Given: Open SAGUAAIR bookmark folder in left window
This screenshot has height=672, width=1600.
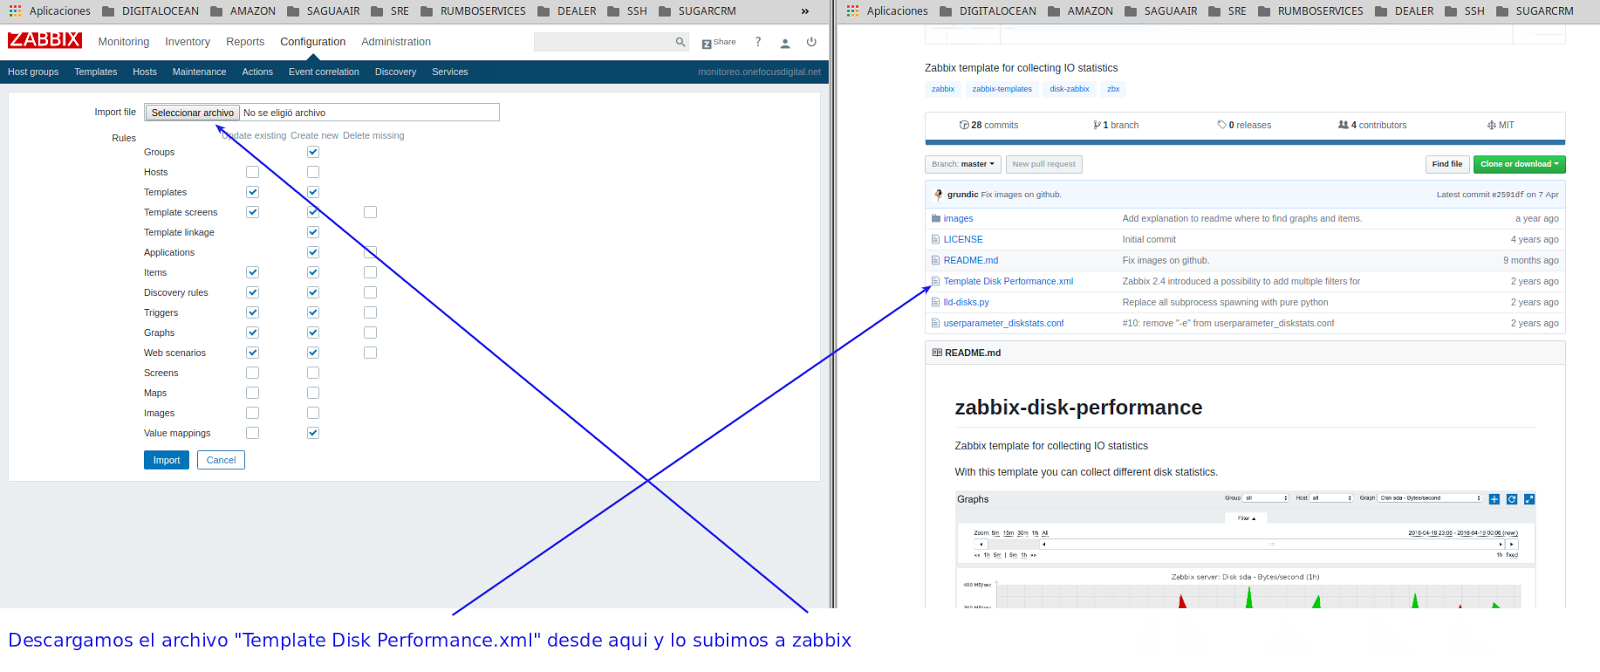Looking at the screenshot, I should click(x=323, y=11).
